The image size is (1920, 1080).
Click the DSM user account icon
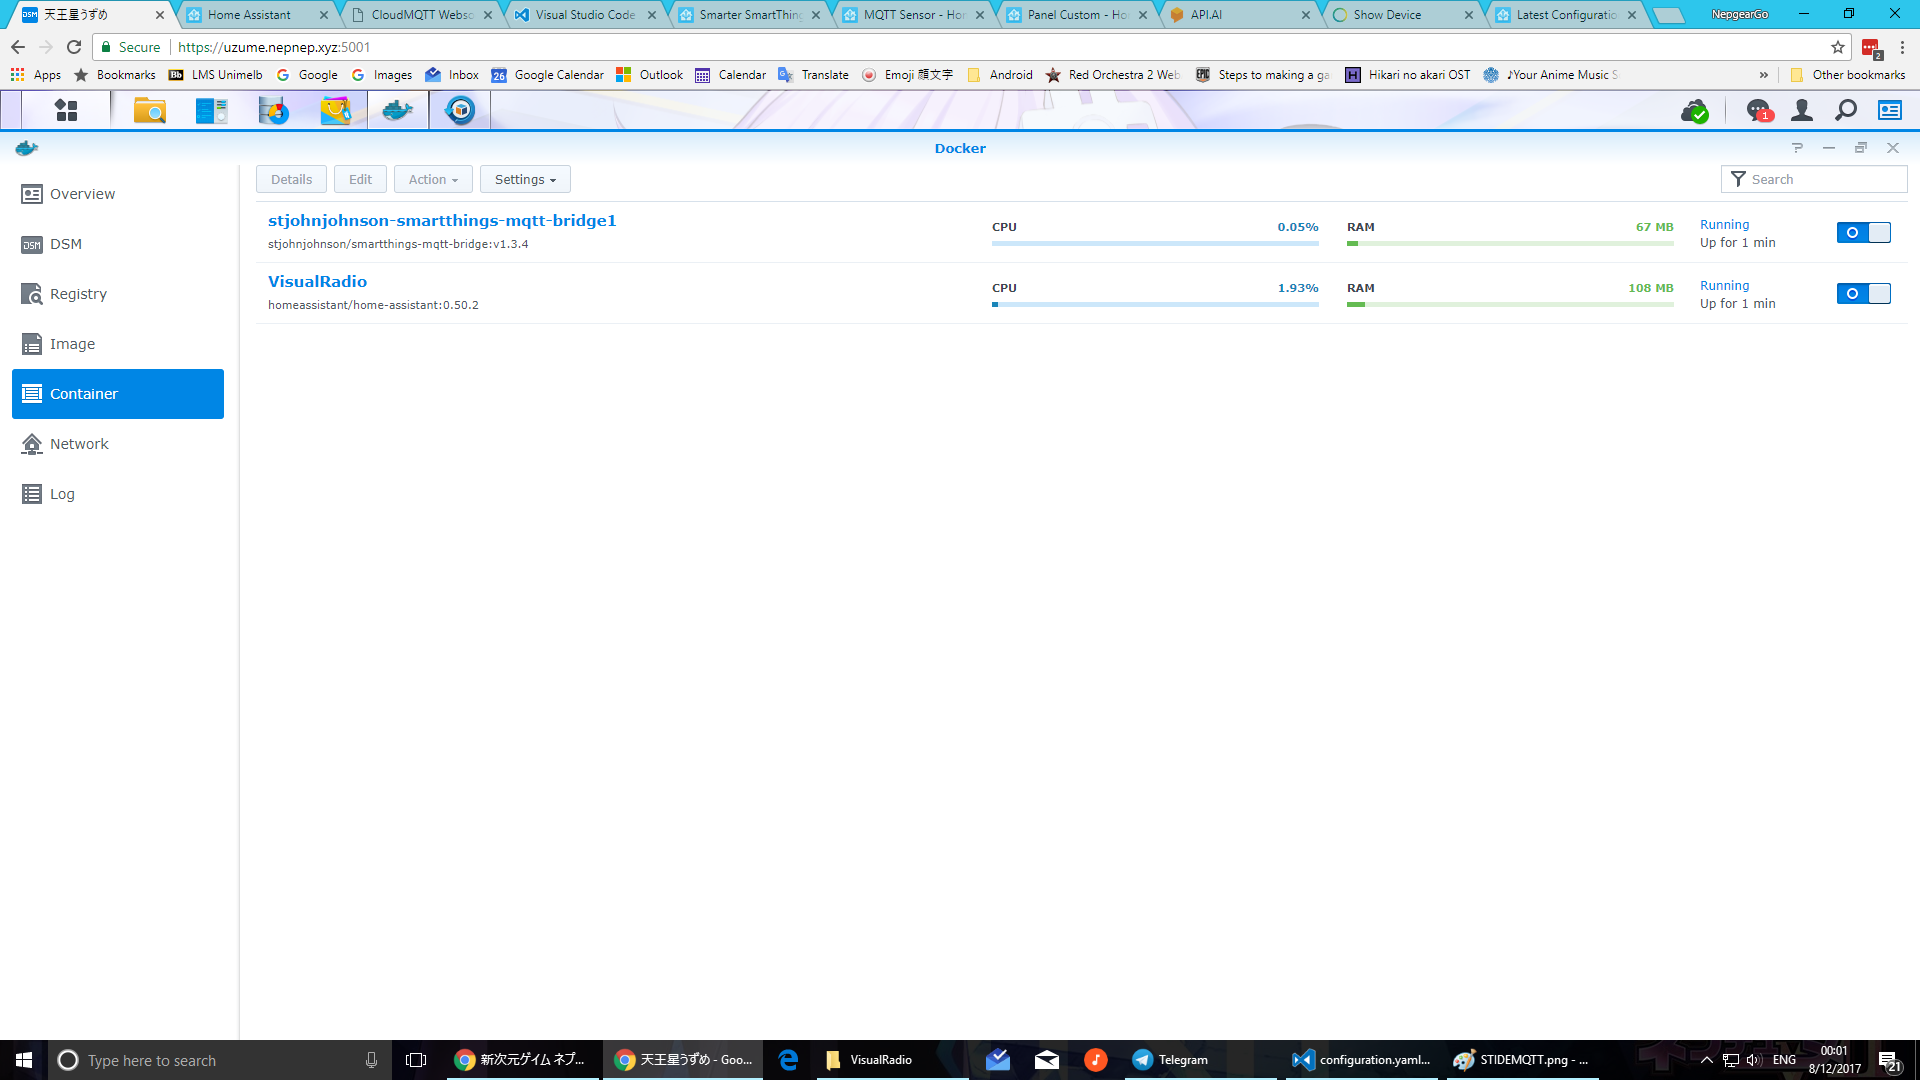point(1802,111)
